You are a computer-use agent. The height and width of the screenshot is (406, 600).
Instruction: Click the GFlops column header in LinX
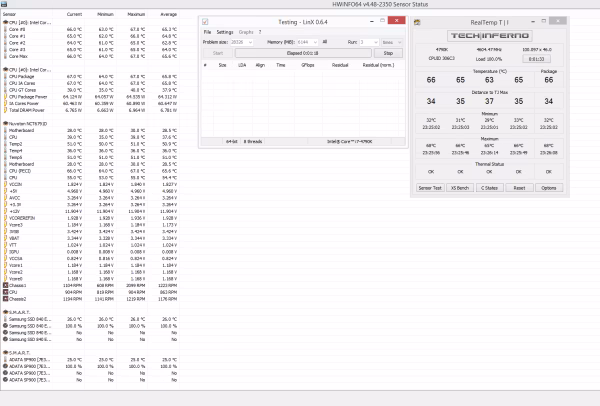(x=308, y=65)
